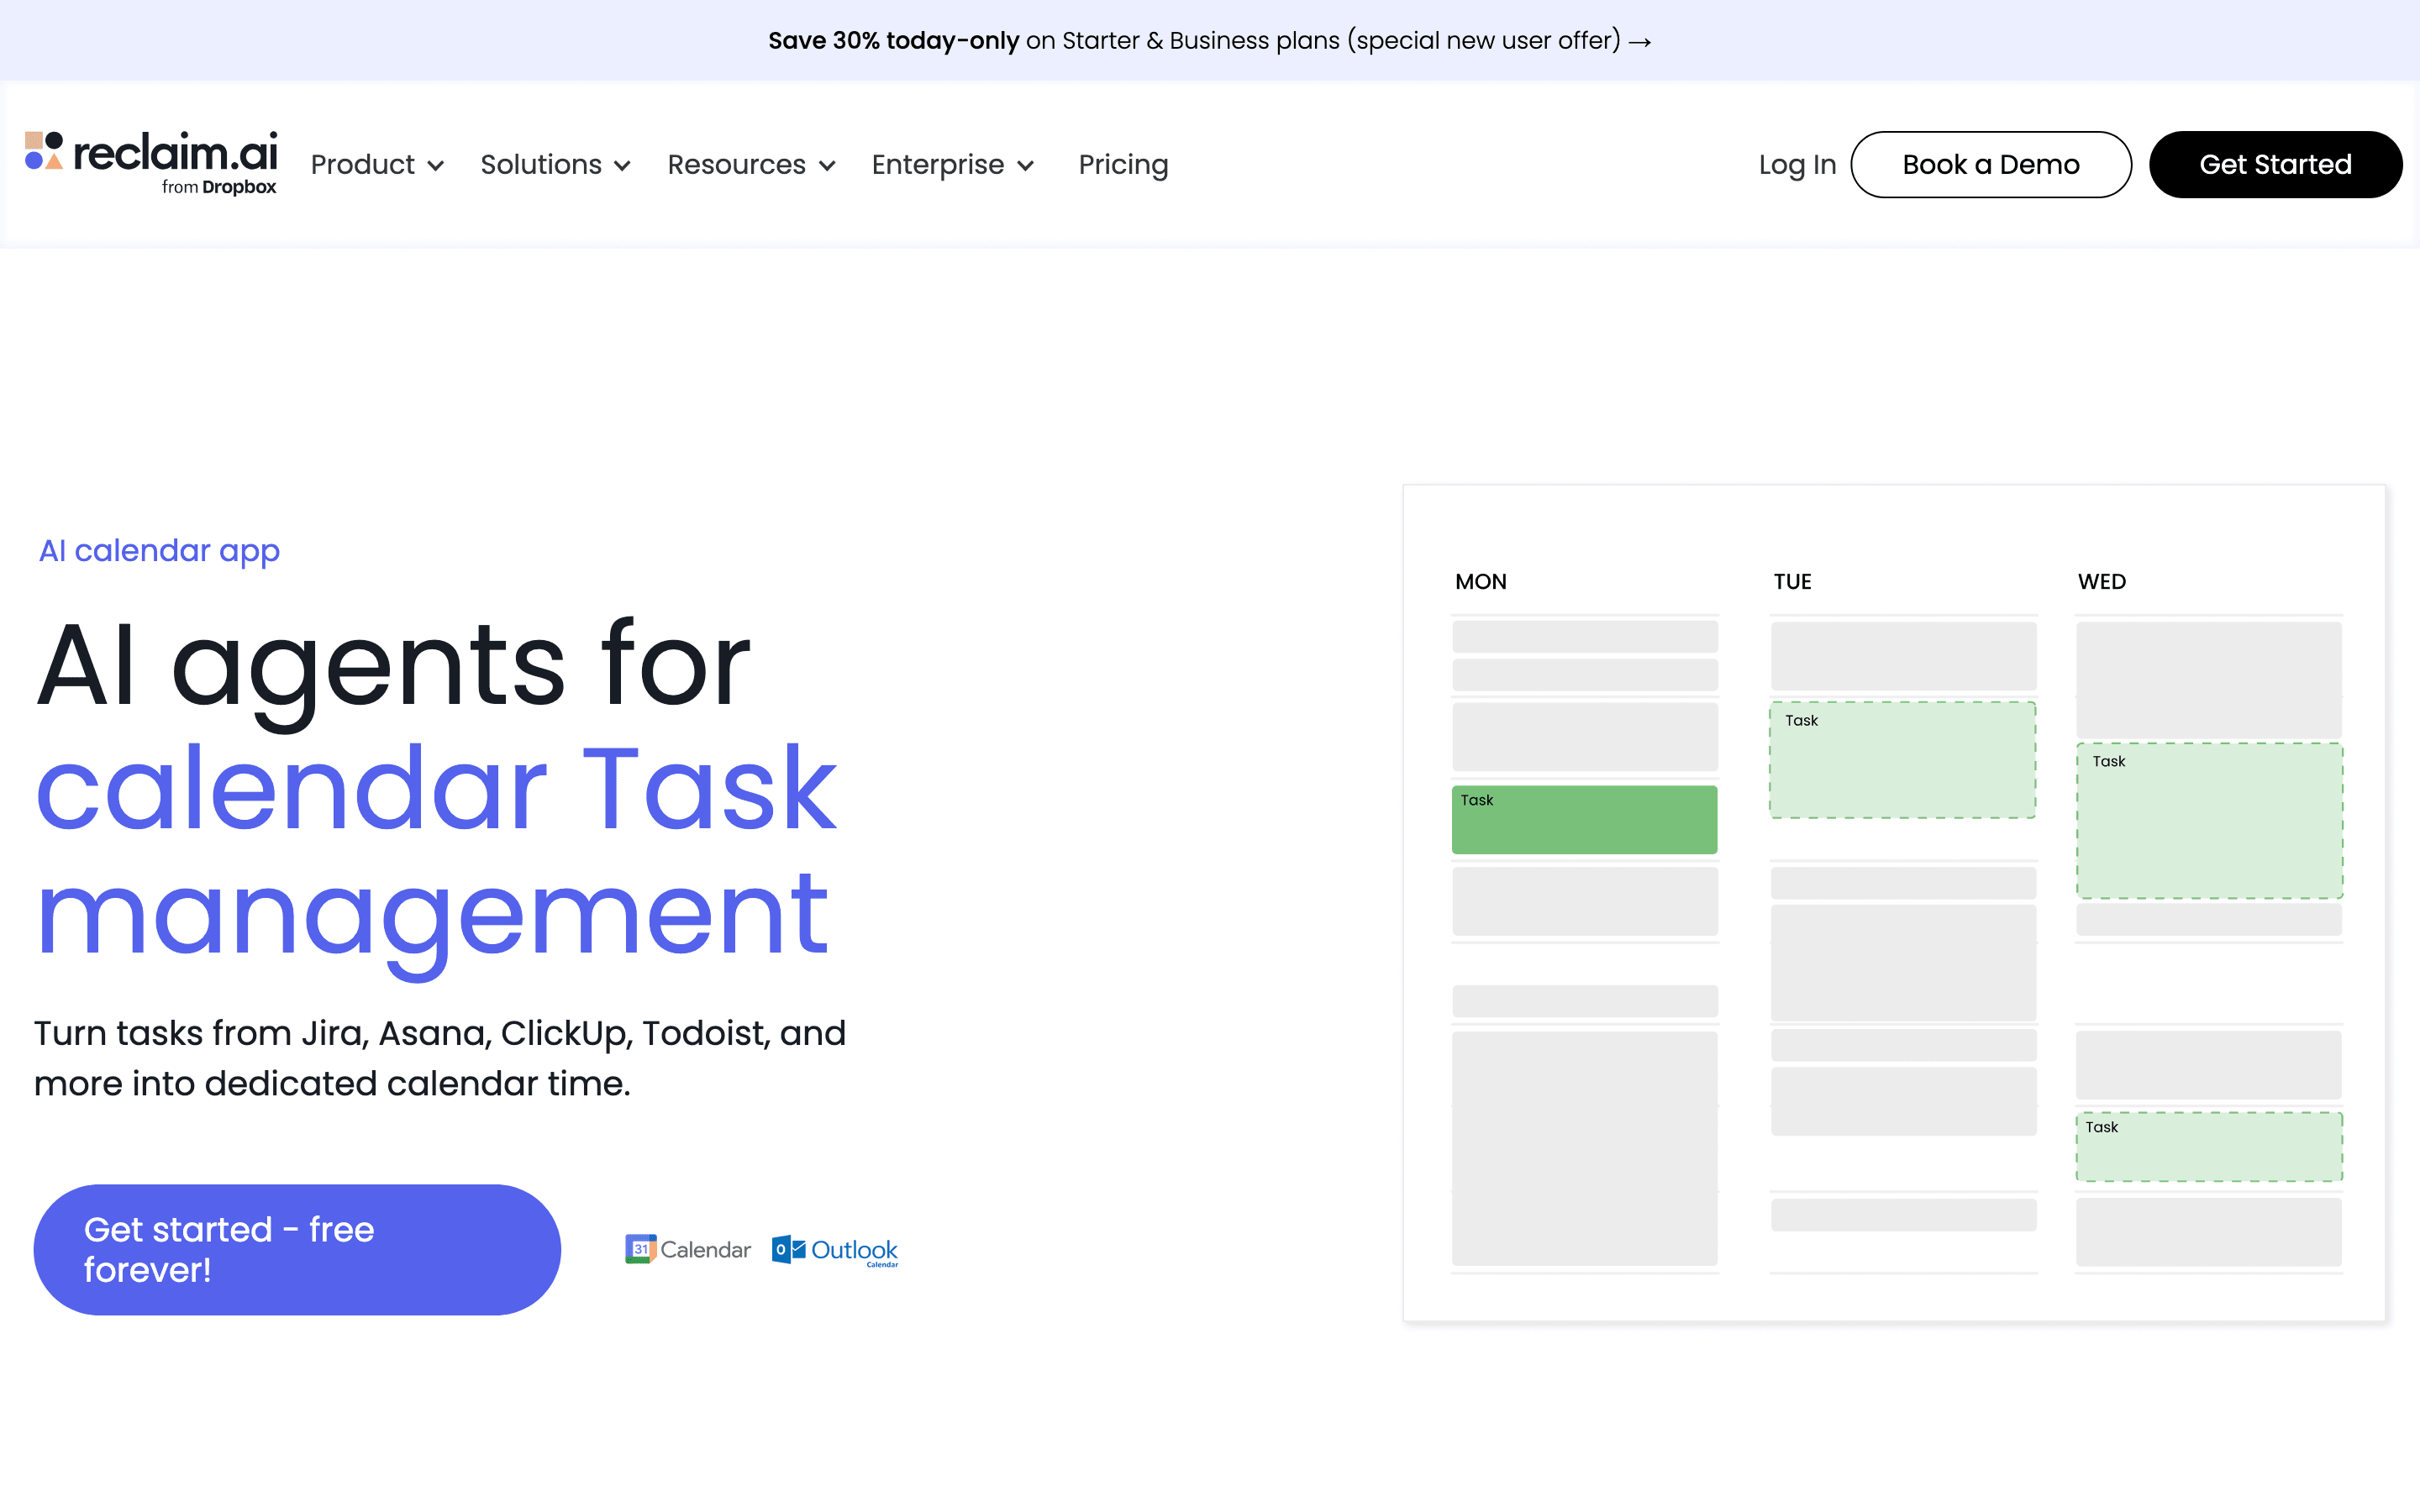Expand the Resources menu chevron
This screenshot has width=2420, height=1512.
tap(827, 166)
